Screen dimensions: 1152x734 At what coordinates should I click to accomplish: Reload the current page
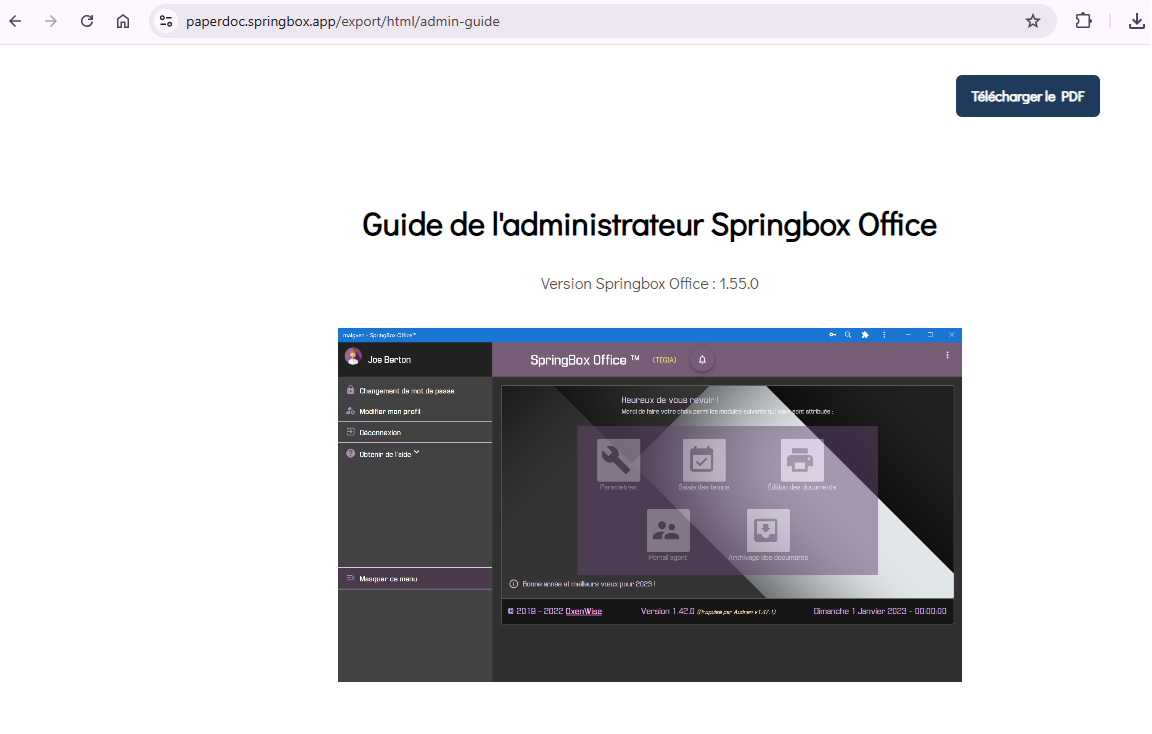pos(87,21)
